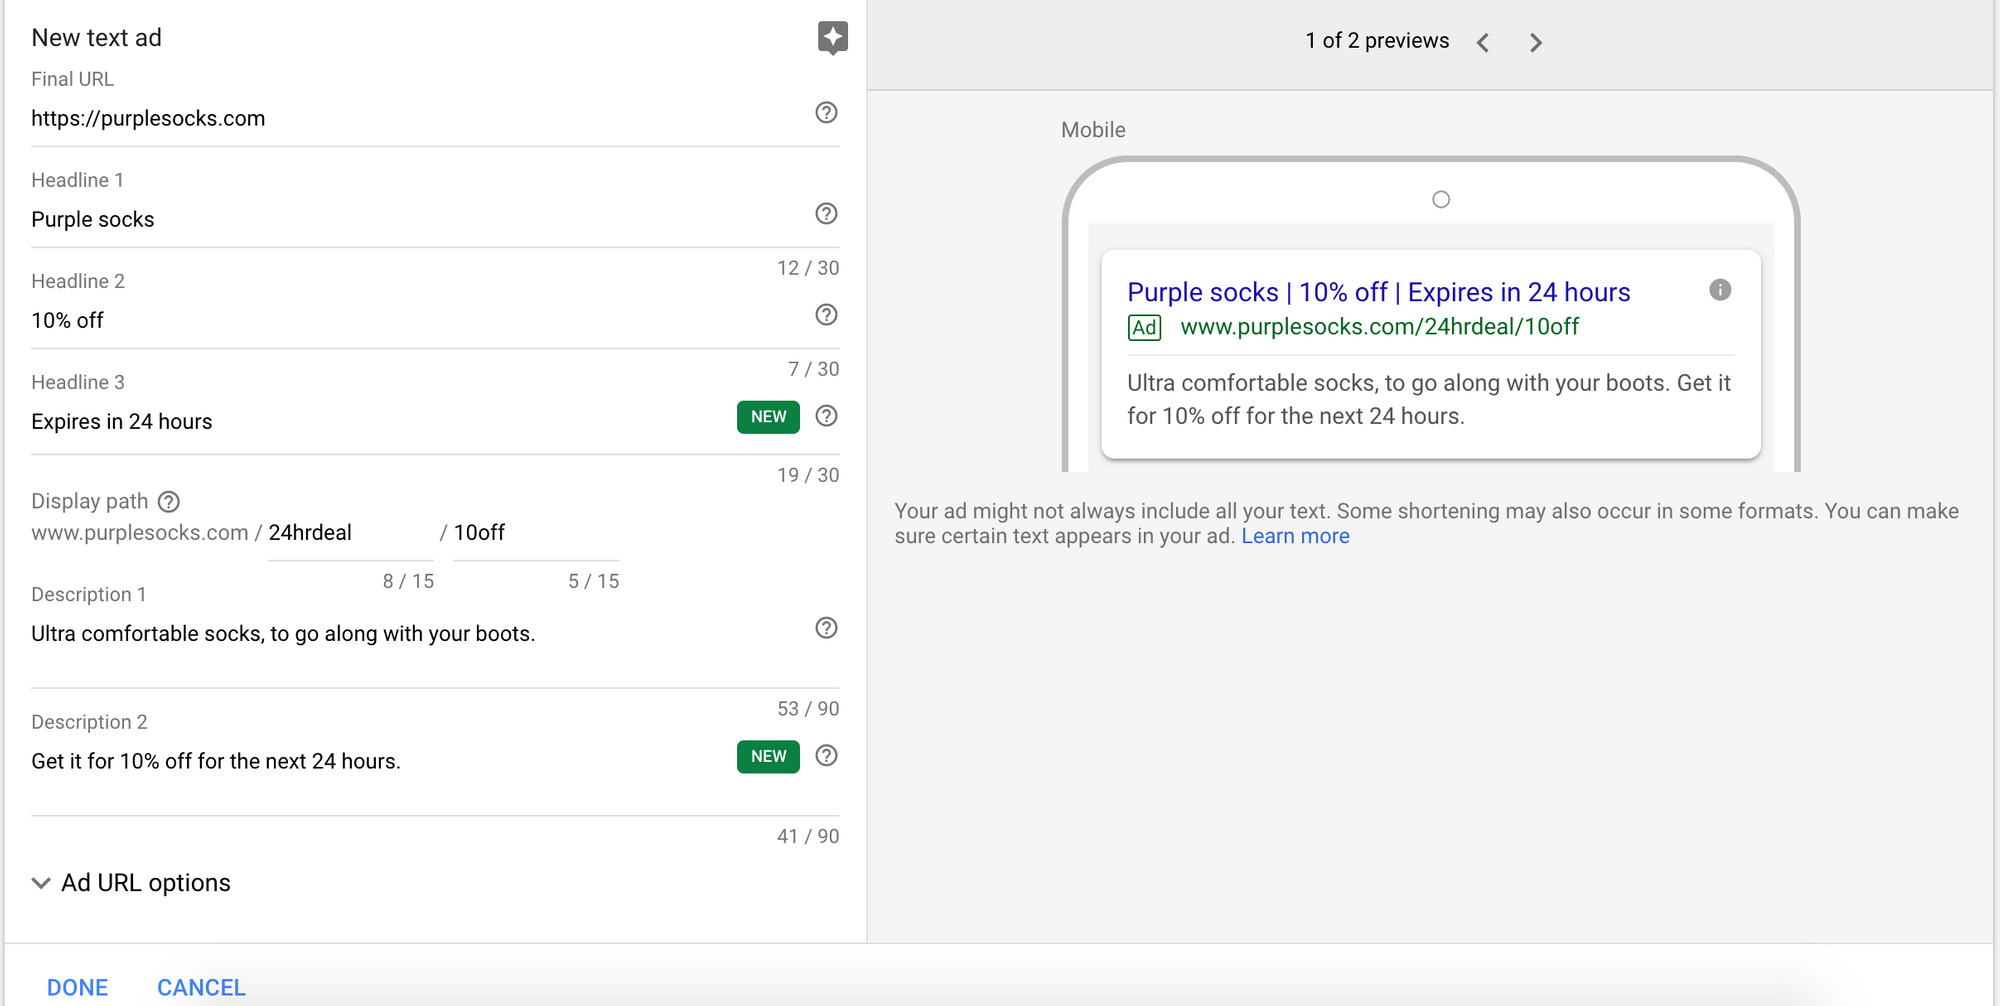This screenshot has height=1006, width=2000.
Task: Click the '10off' display path field
Action: point(534,533)
